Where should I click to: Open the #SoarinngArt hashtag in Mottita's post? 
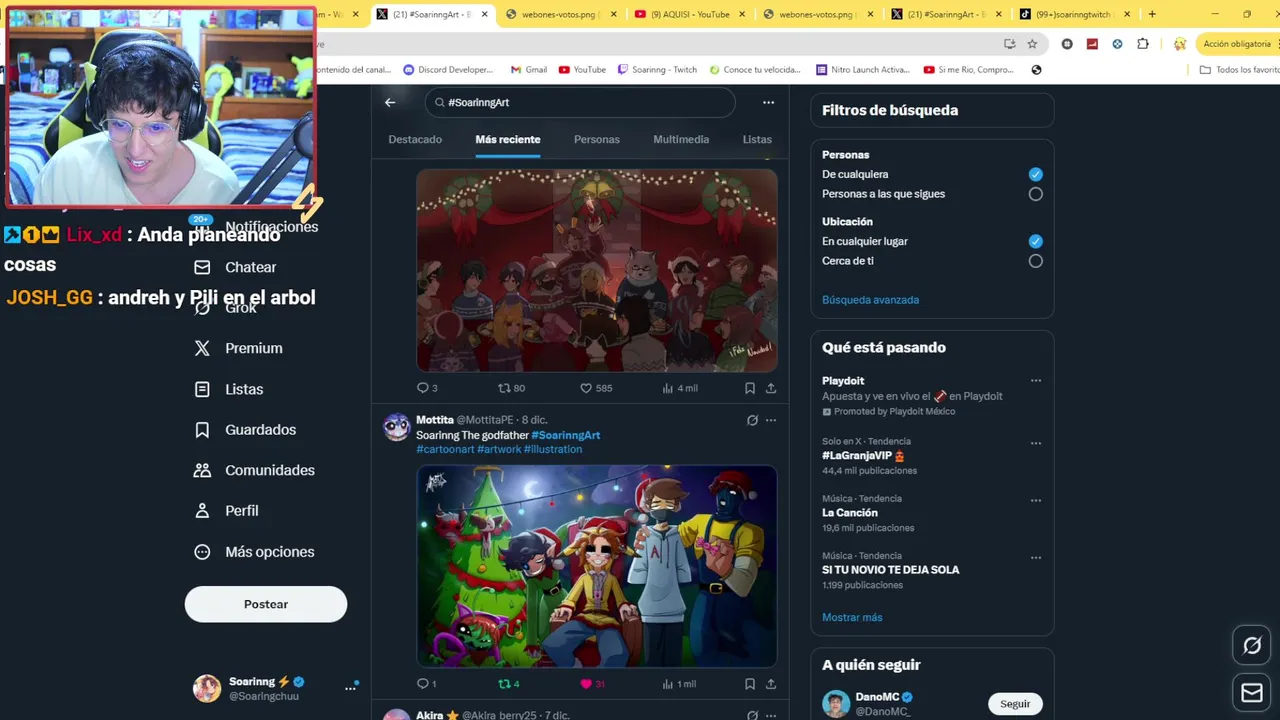click(566, 435)
